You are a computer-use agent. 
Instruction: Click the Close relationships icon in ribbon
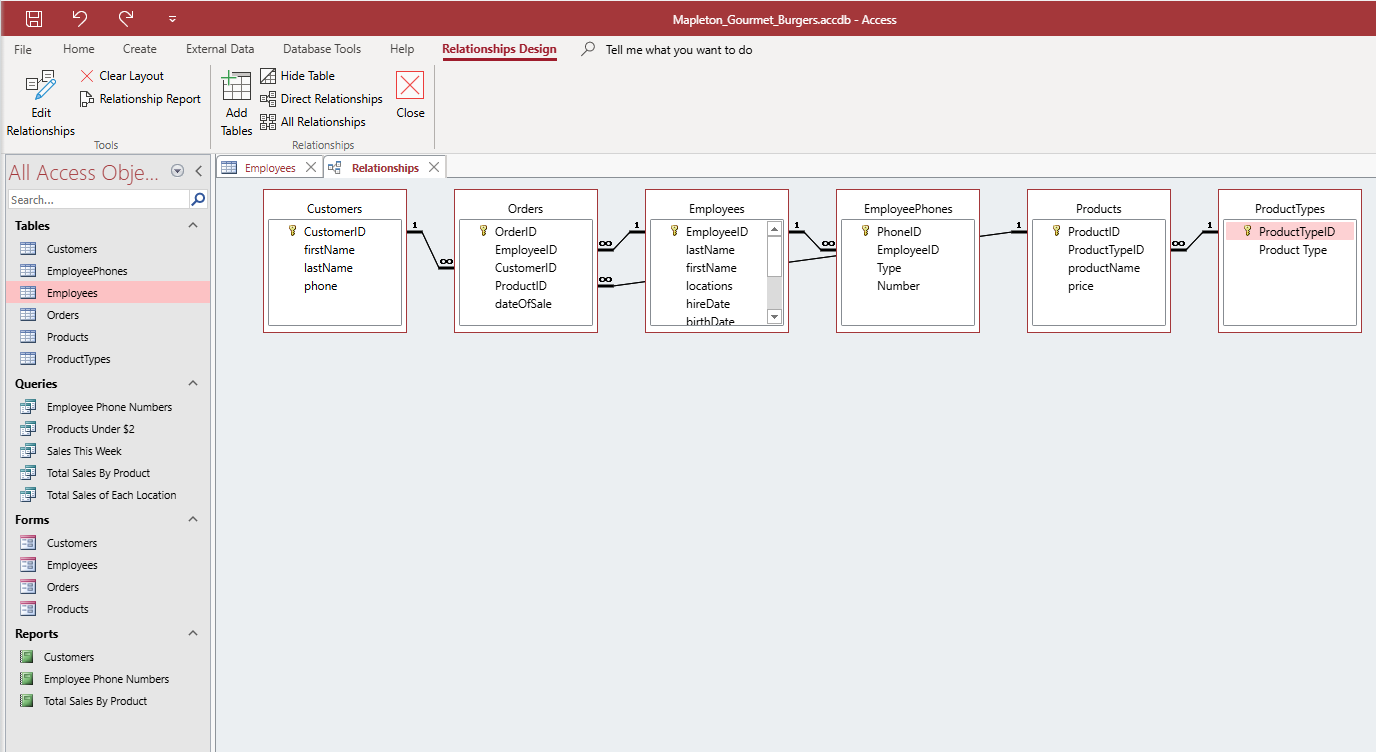[x=410, y=95]
